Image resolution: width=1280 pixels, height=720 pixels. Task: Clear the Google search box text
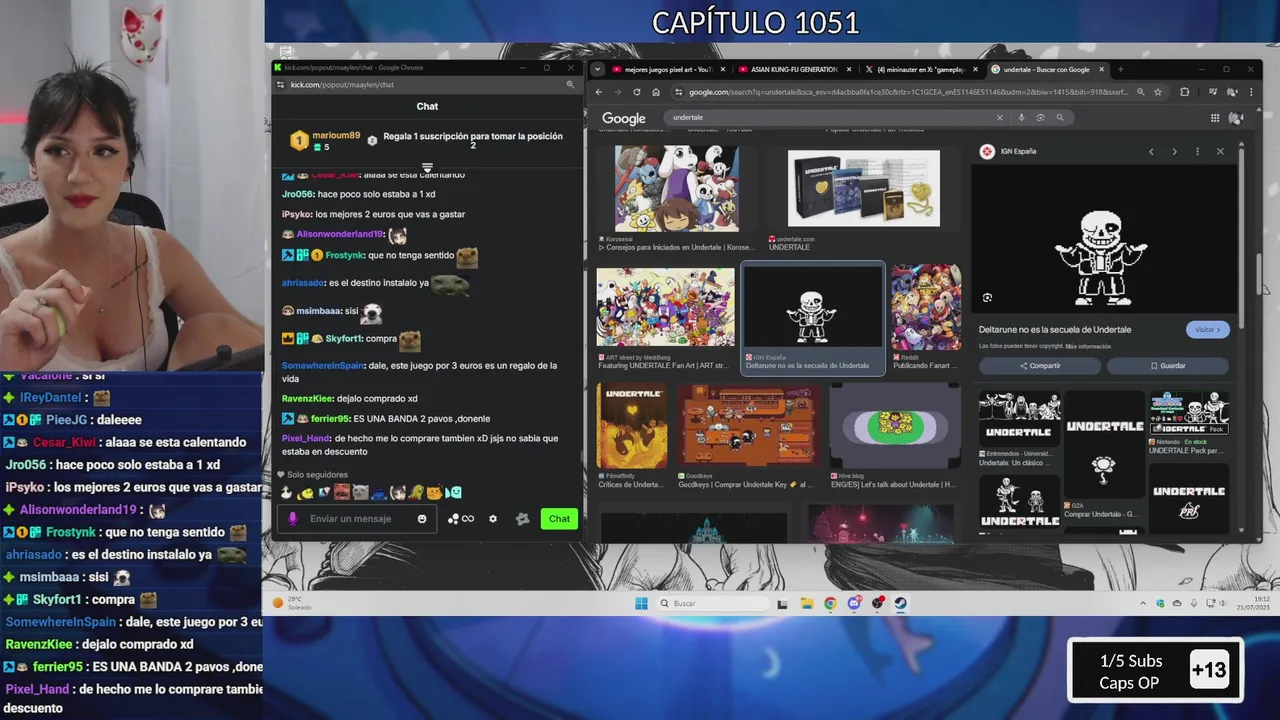click(999, 117)
